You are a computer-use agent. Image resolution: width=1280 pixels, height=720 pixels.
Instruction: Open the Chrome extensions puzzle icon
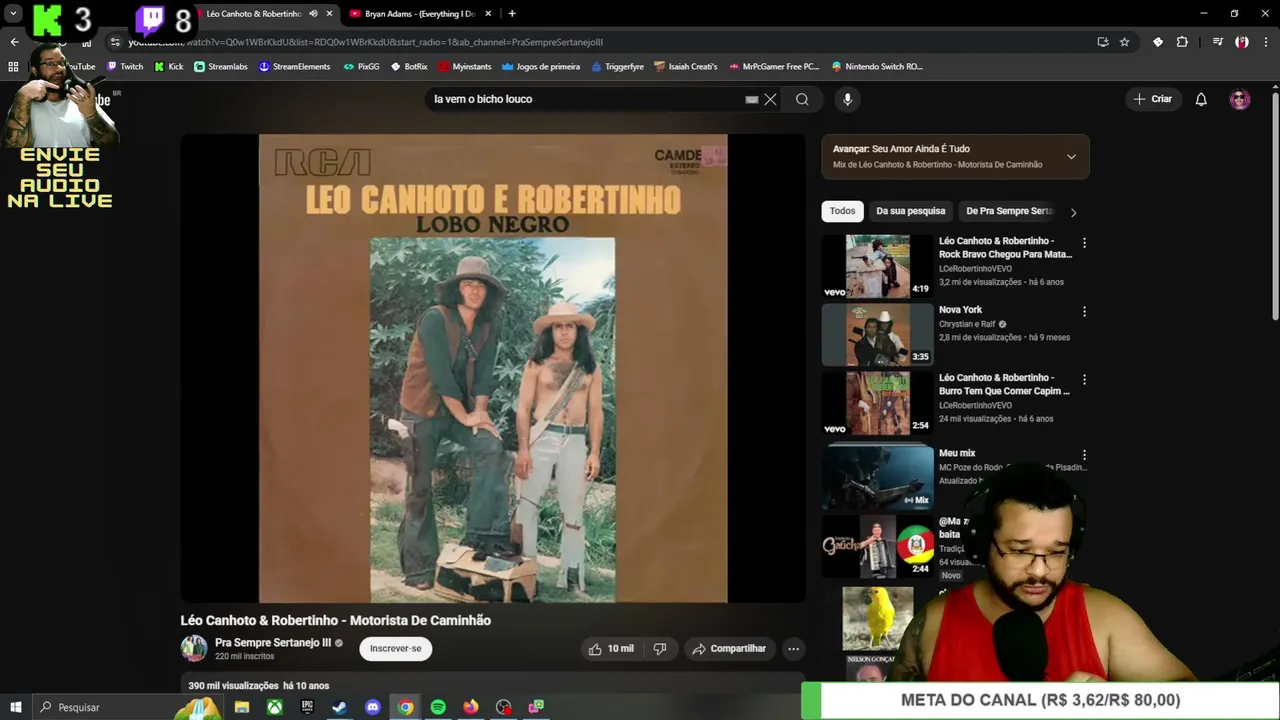[1182, 42]
